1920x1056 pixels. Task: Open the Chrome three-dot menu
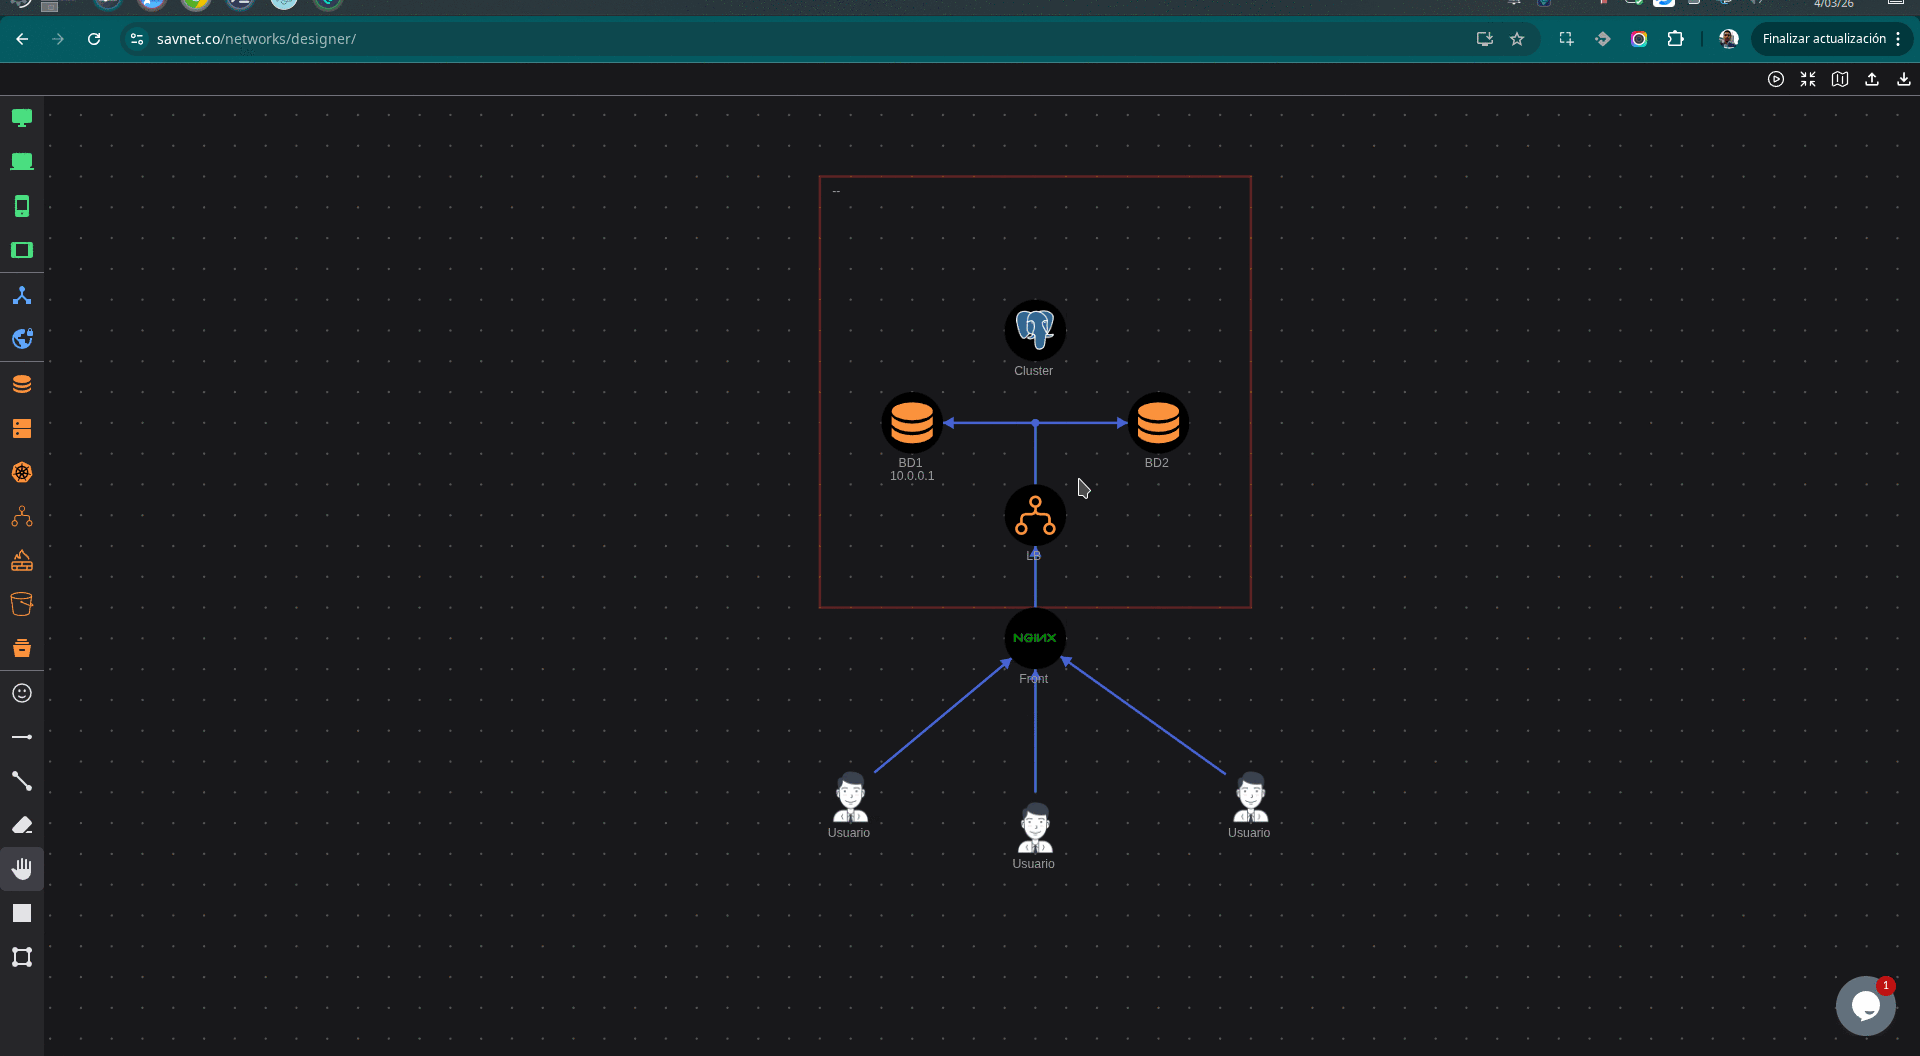point(1899,39)
